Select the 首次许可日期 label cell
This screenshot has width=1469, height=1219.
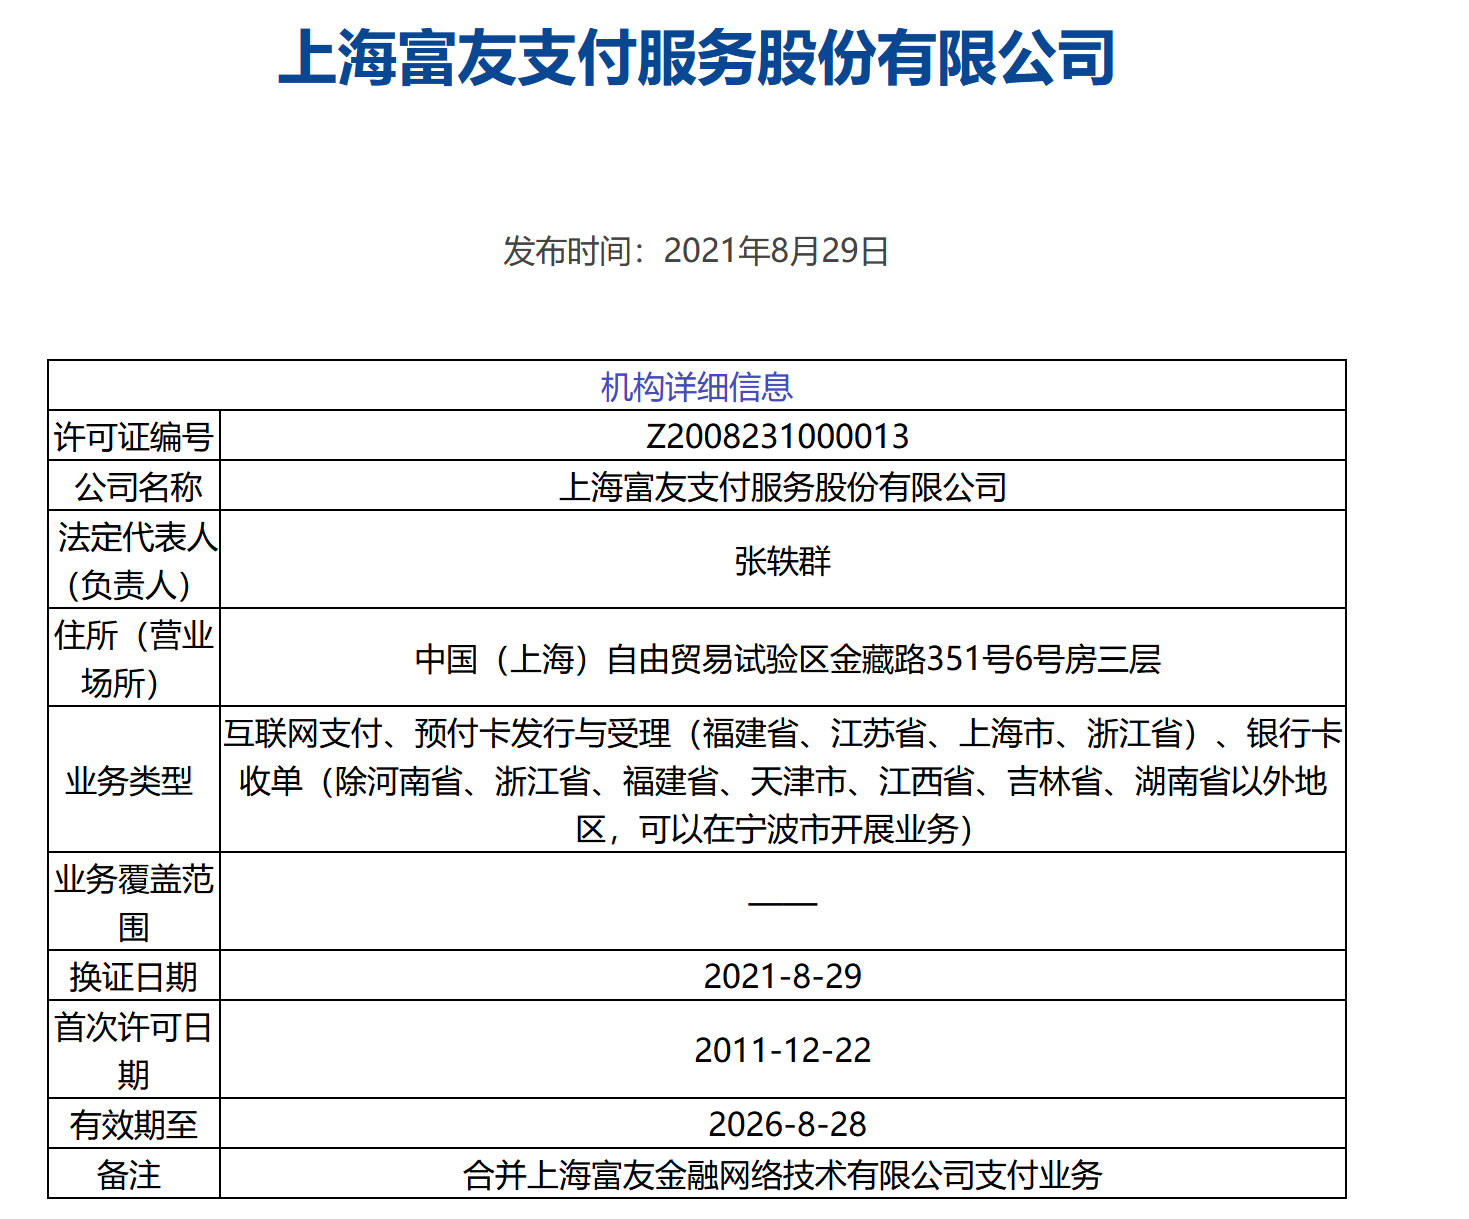click(134, 1050)
